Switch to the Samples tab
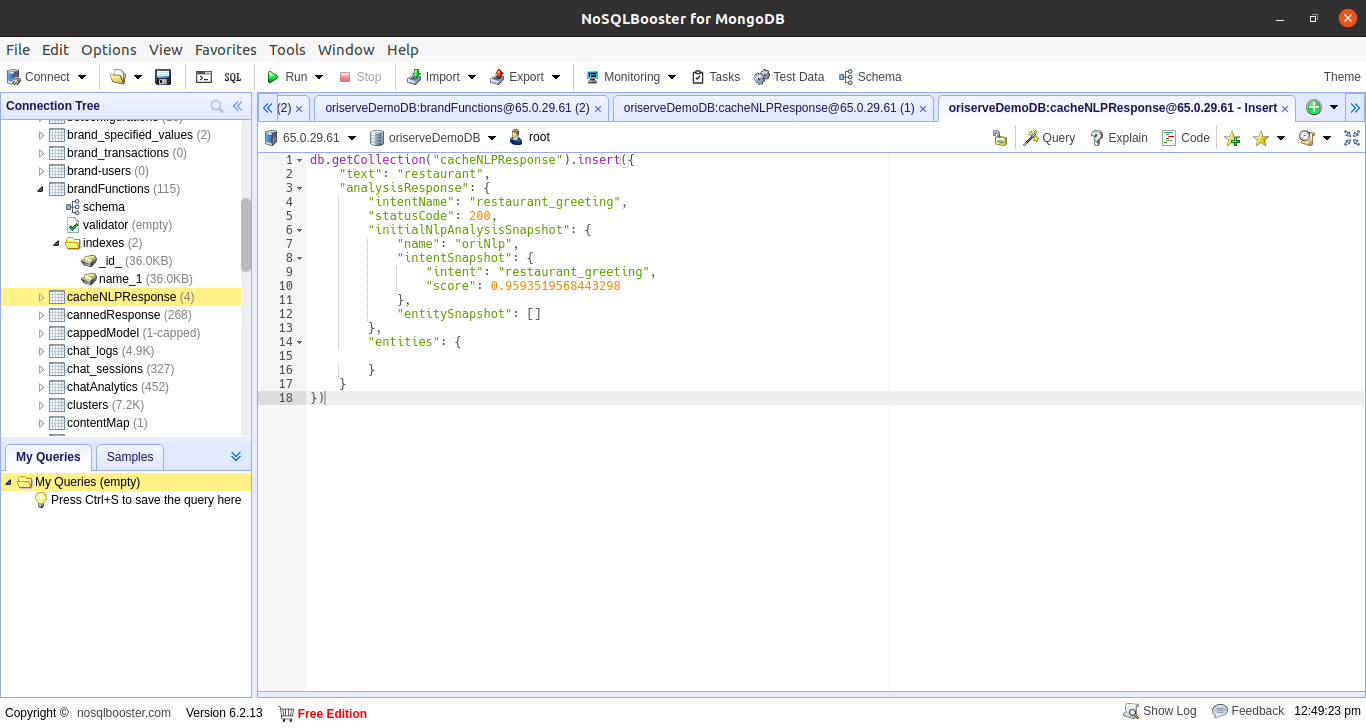The width and height of the screenshot is (1366, 728). [x=130, y=457]
